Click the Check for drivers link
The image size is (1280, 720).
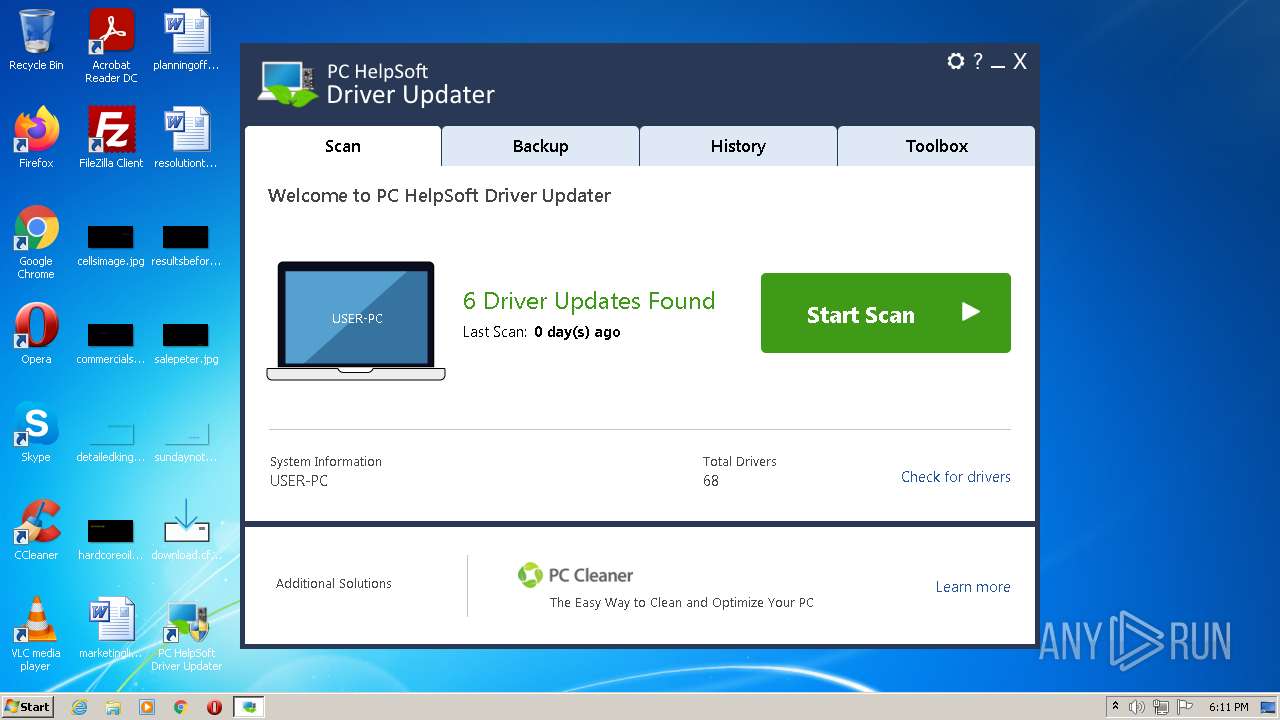pos(956,477)
